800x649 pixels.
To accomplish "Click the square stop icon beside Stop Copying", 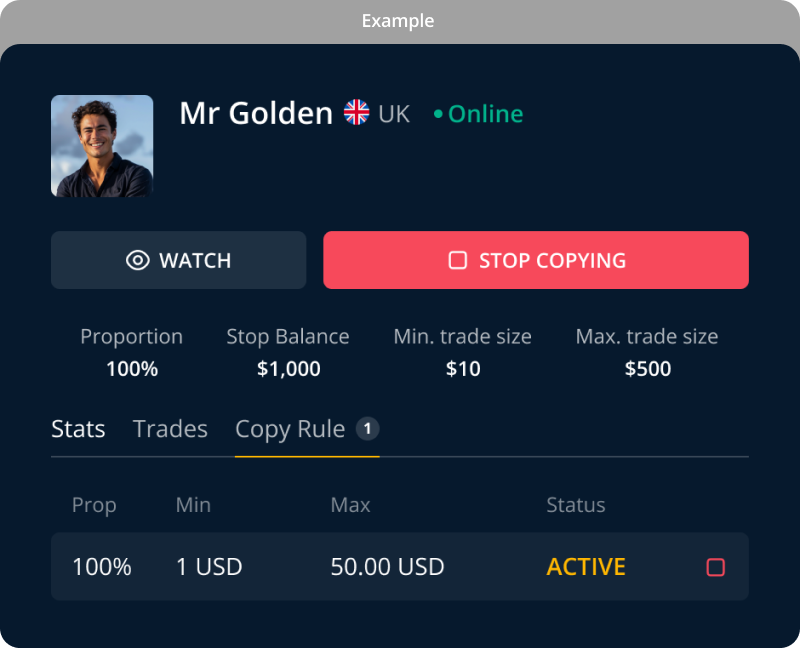I will (457, 260).
